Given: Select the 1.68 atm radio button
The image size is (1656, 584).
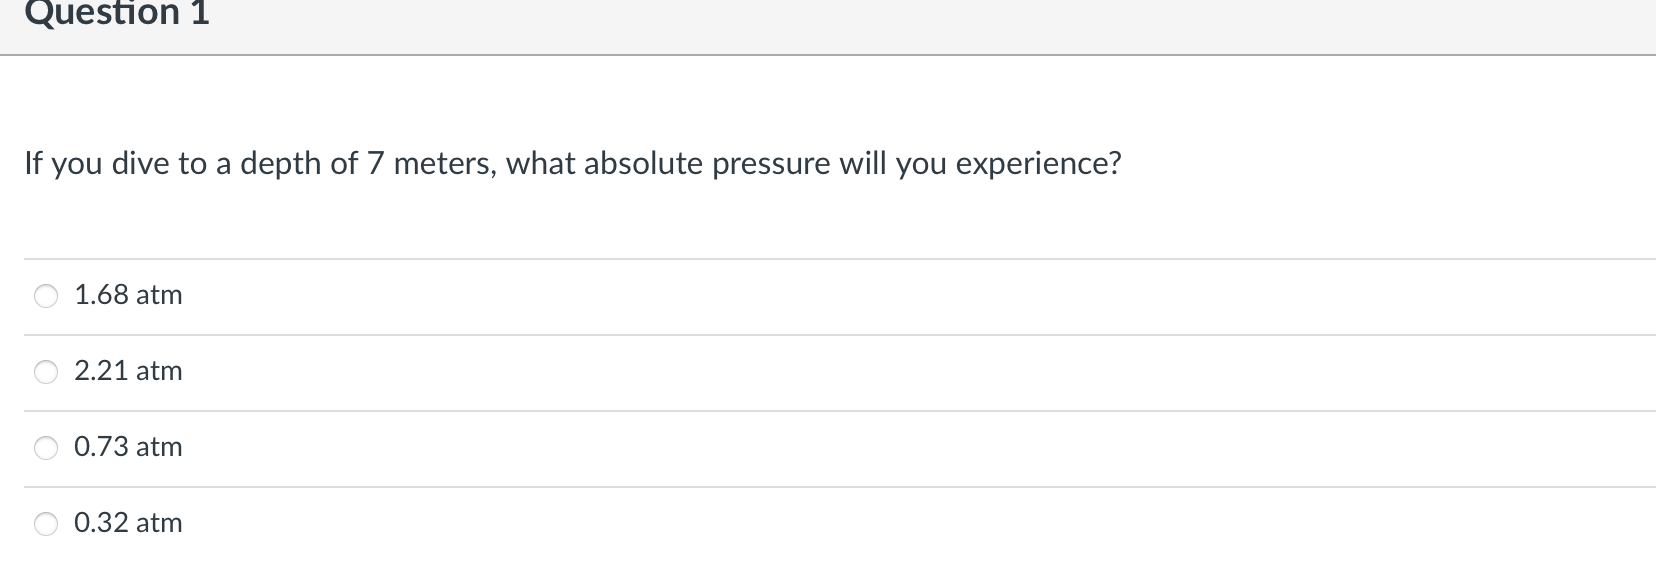Looking at the screenshot, I should 46,296.
